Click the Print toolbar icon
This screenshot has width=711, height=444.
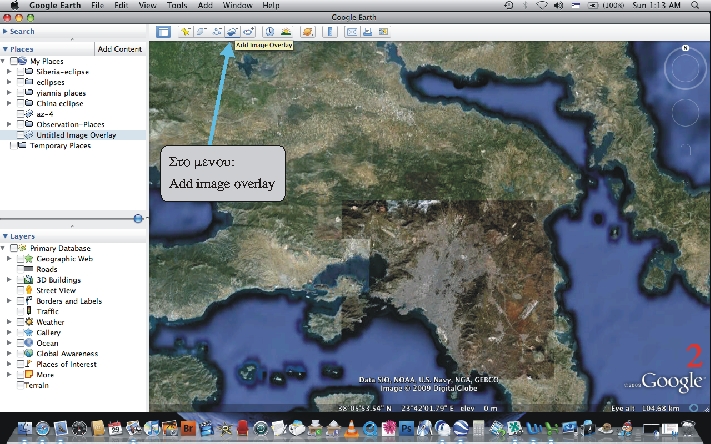(367, 31)
